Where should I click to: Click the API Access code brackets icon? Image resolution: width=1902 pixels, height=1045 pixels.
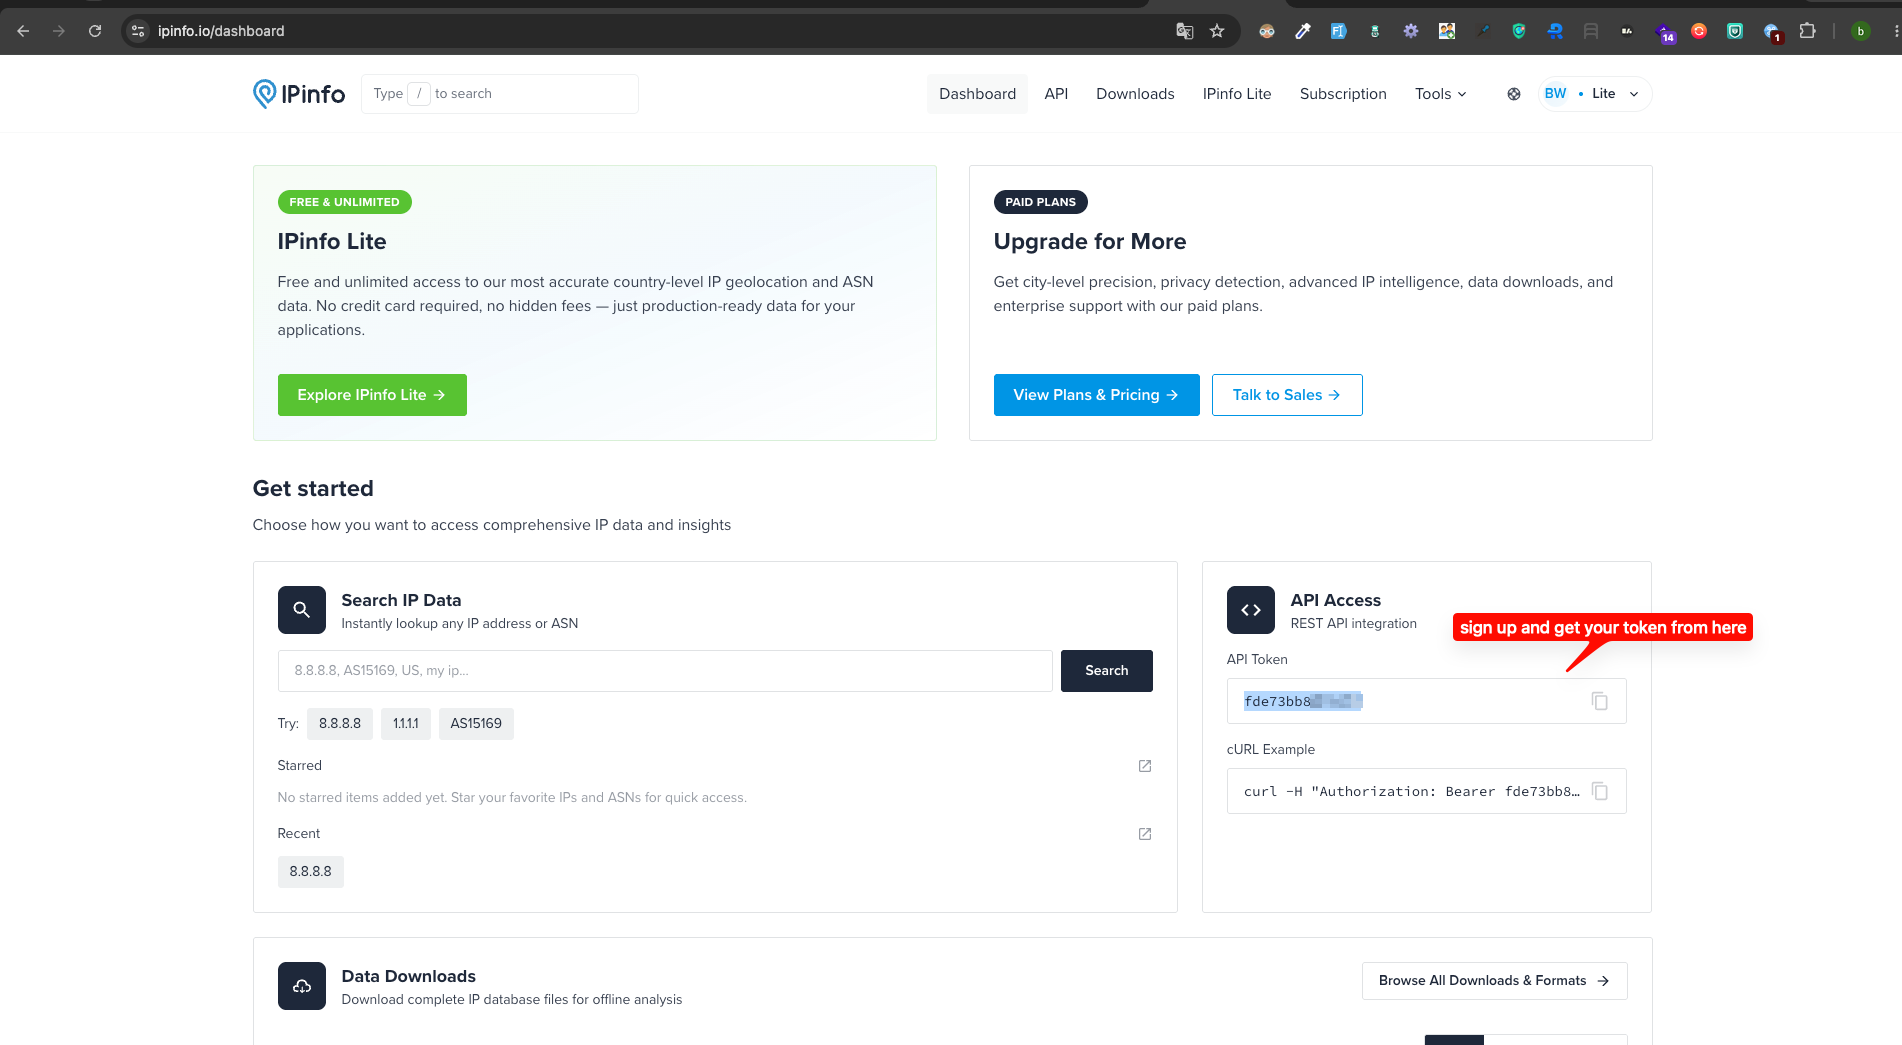[x=1251, y=610]
